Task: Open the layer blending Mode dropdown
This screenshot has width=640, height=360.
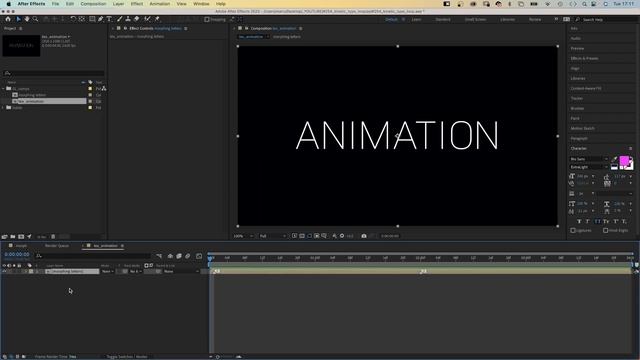Action: pos(107,271)
